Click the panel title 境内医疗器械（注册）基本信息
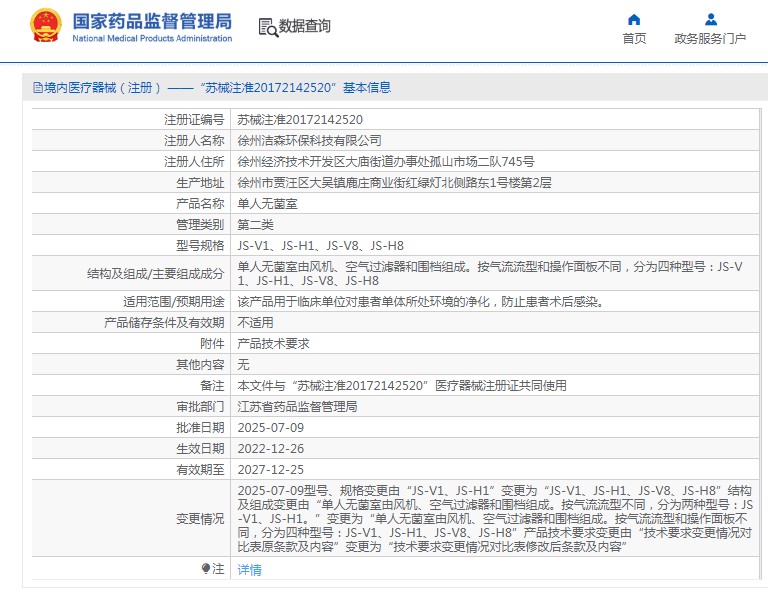Image resolution: width=768 pixels, height=601 pixels. click(217, 88)
